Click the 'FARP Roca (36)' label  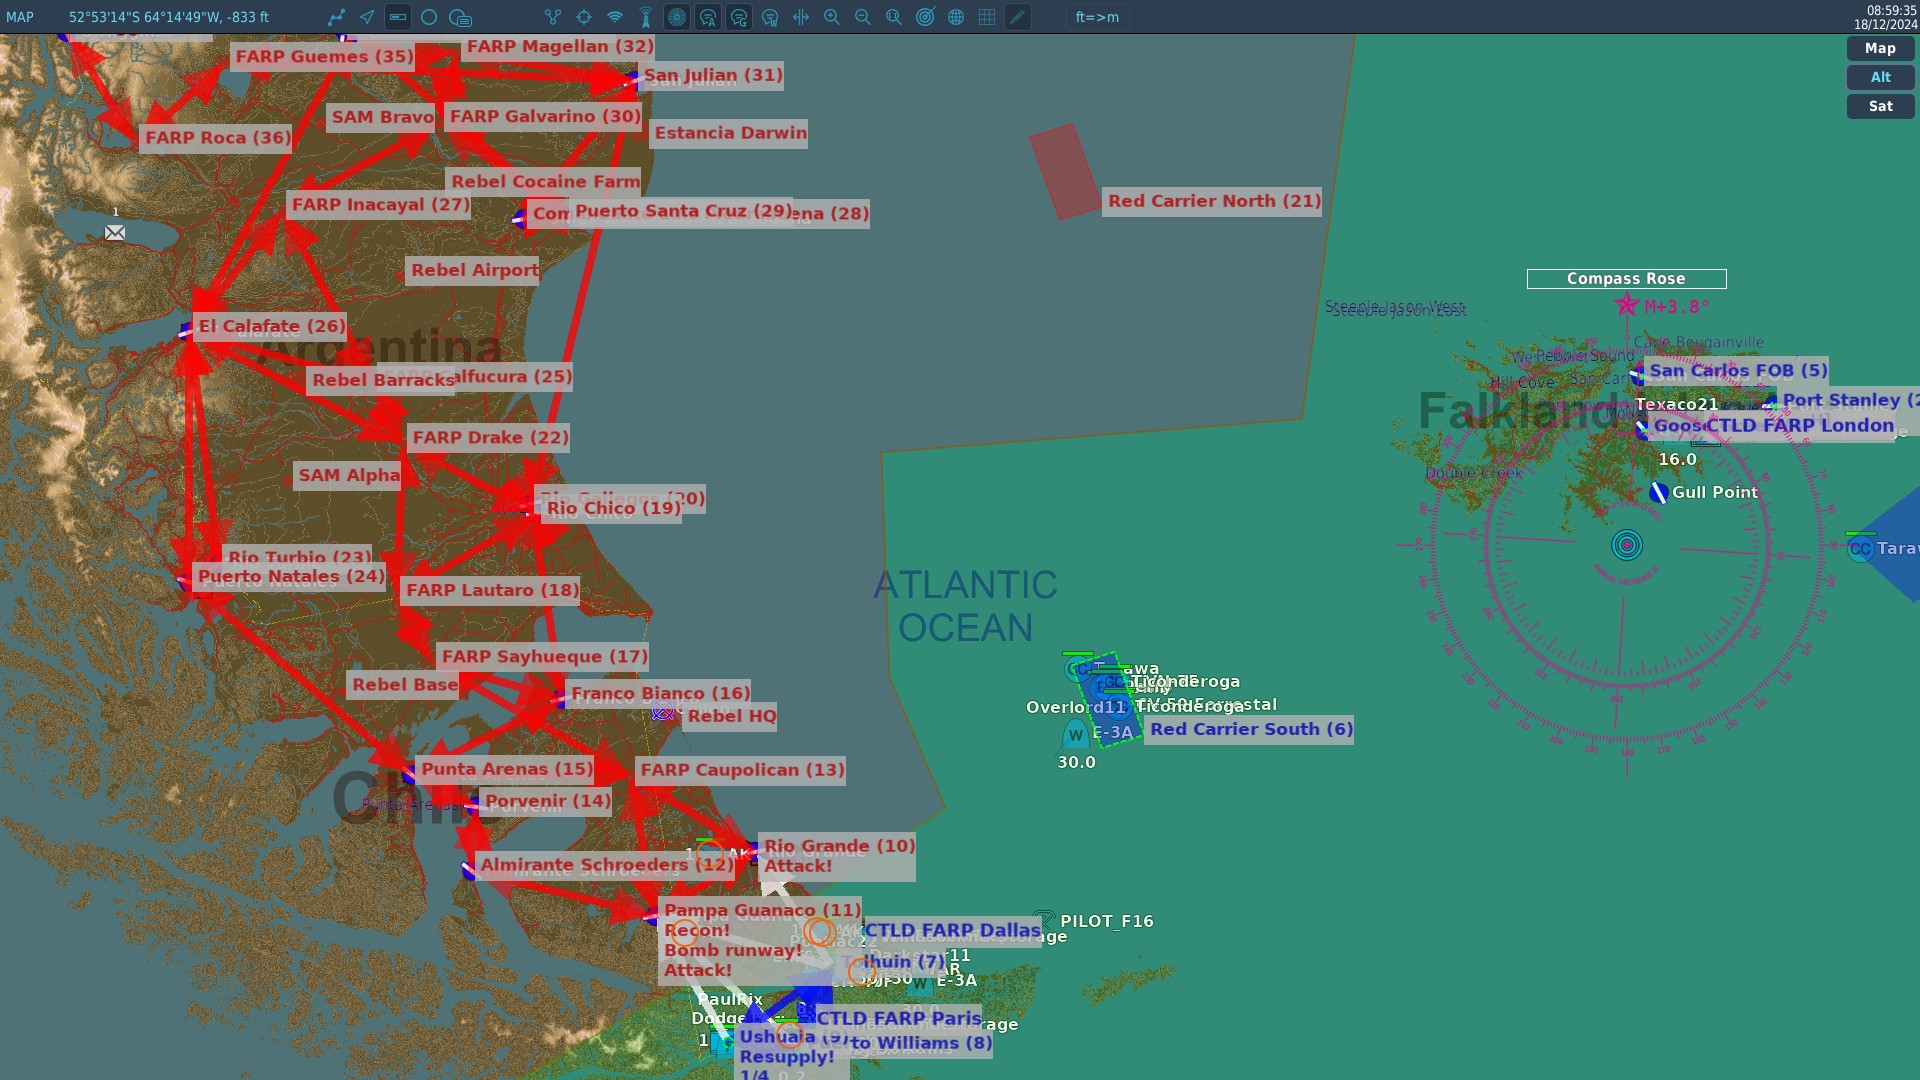[217, 138]
